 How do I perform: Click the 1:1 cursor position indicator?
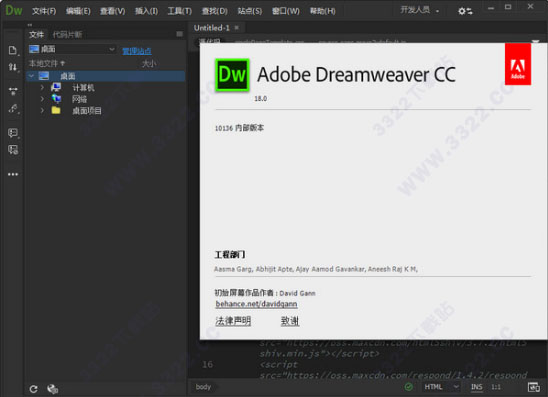coord(496,387)
